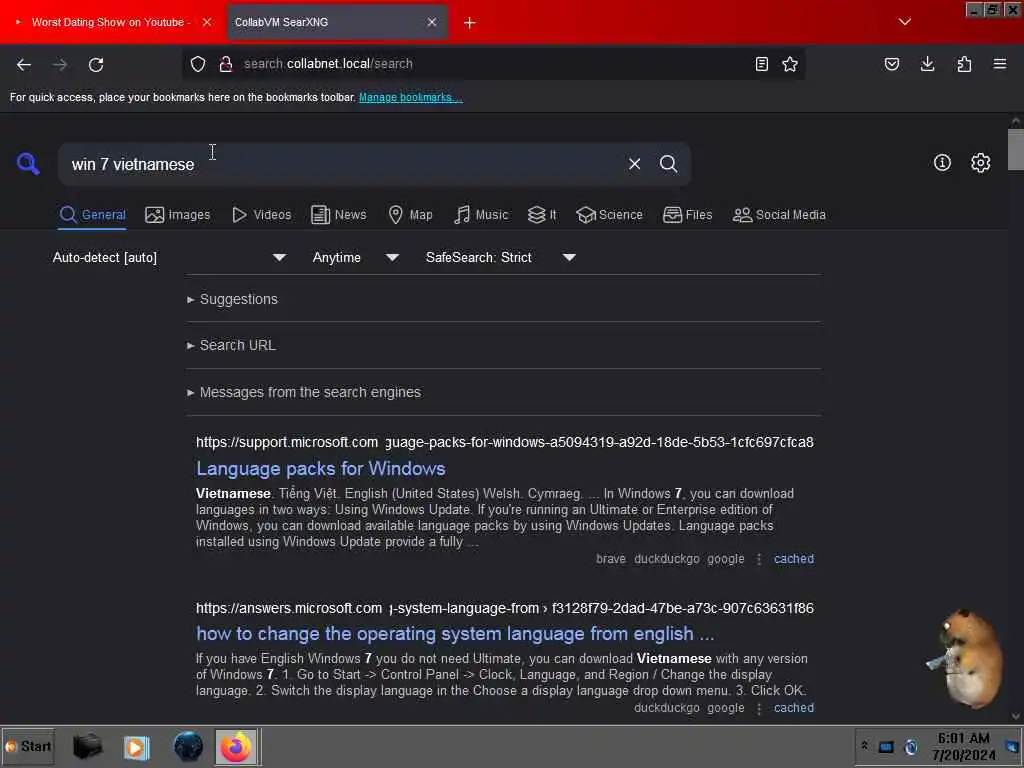Switch to the News category
This screenshot has height=768, width=1024.
pyautogui.click(x=339, y=215)
